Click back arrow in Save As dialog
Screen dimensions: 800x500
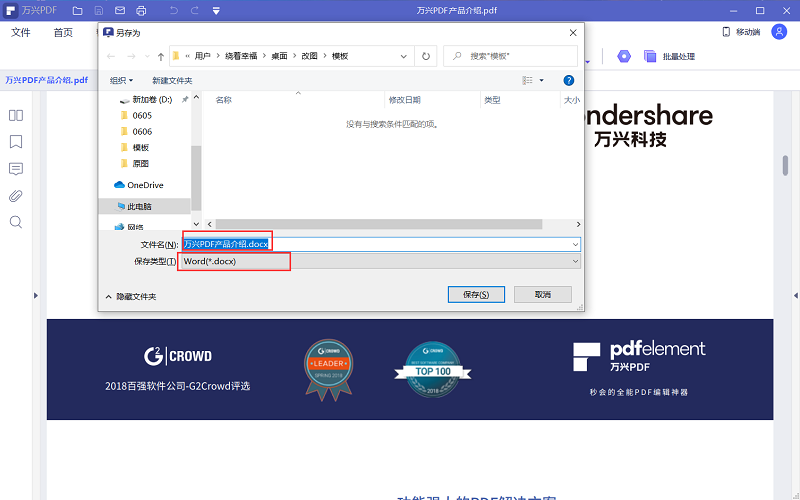111,56
